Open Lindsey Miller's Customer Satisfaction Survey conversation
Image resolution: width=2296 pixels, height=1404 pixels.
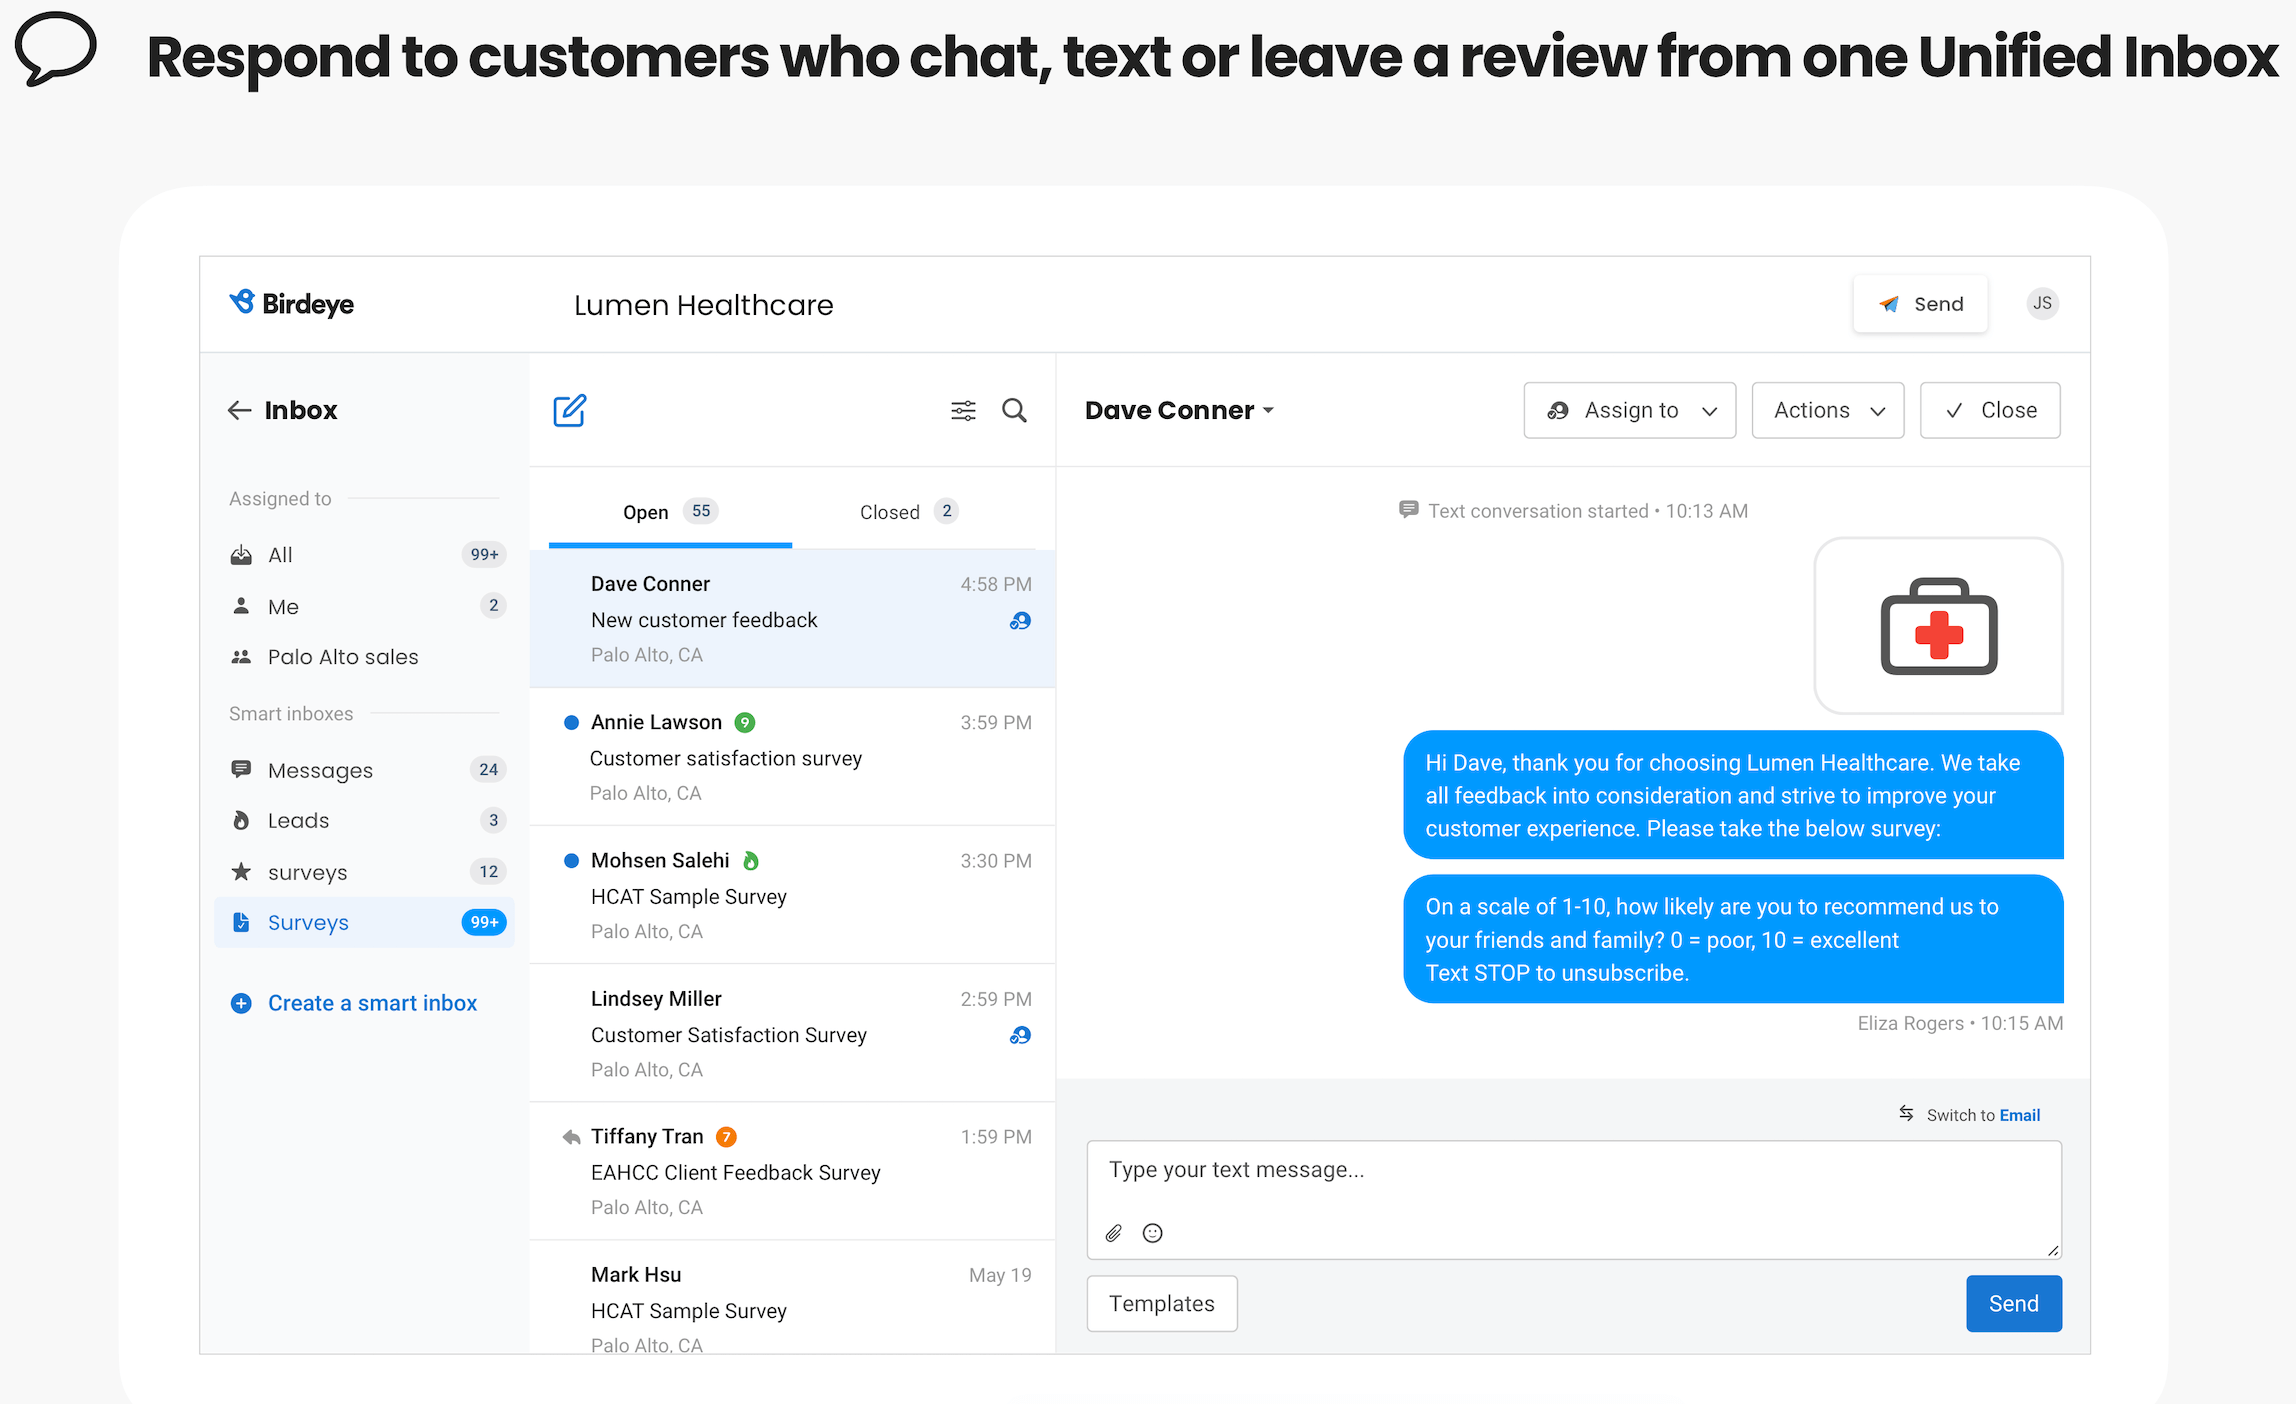point(793,1034)
